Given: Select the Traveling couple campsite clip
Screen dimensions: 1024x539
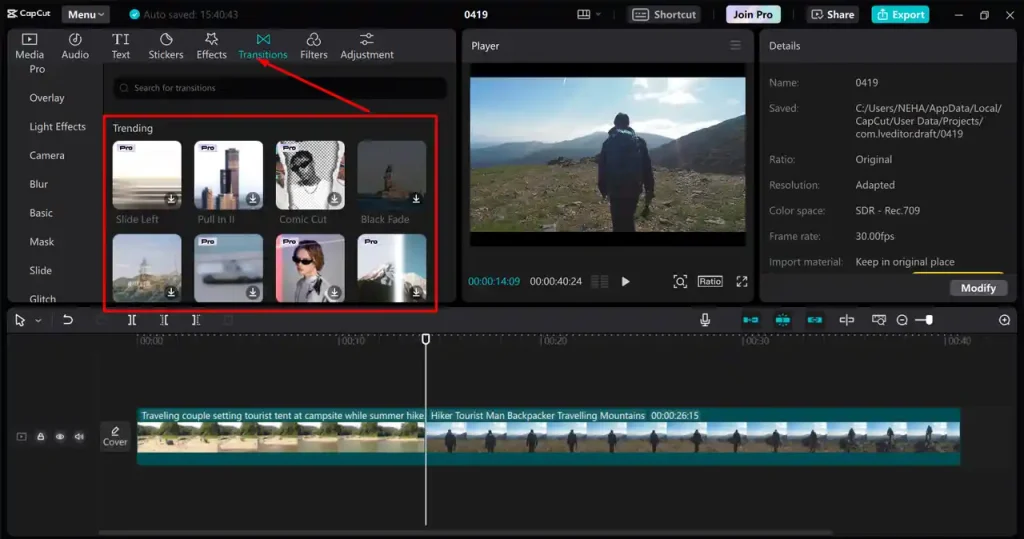Looking at the screenshot, I should coord(281,436).
